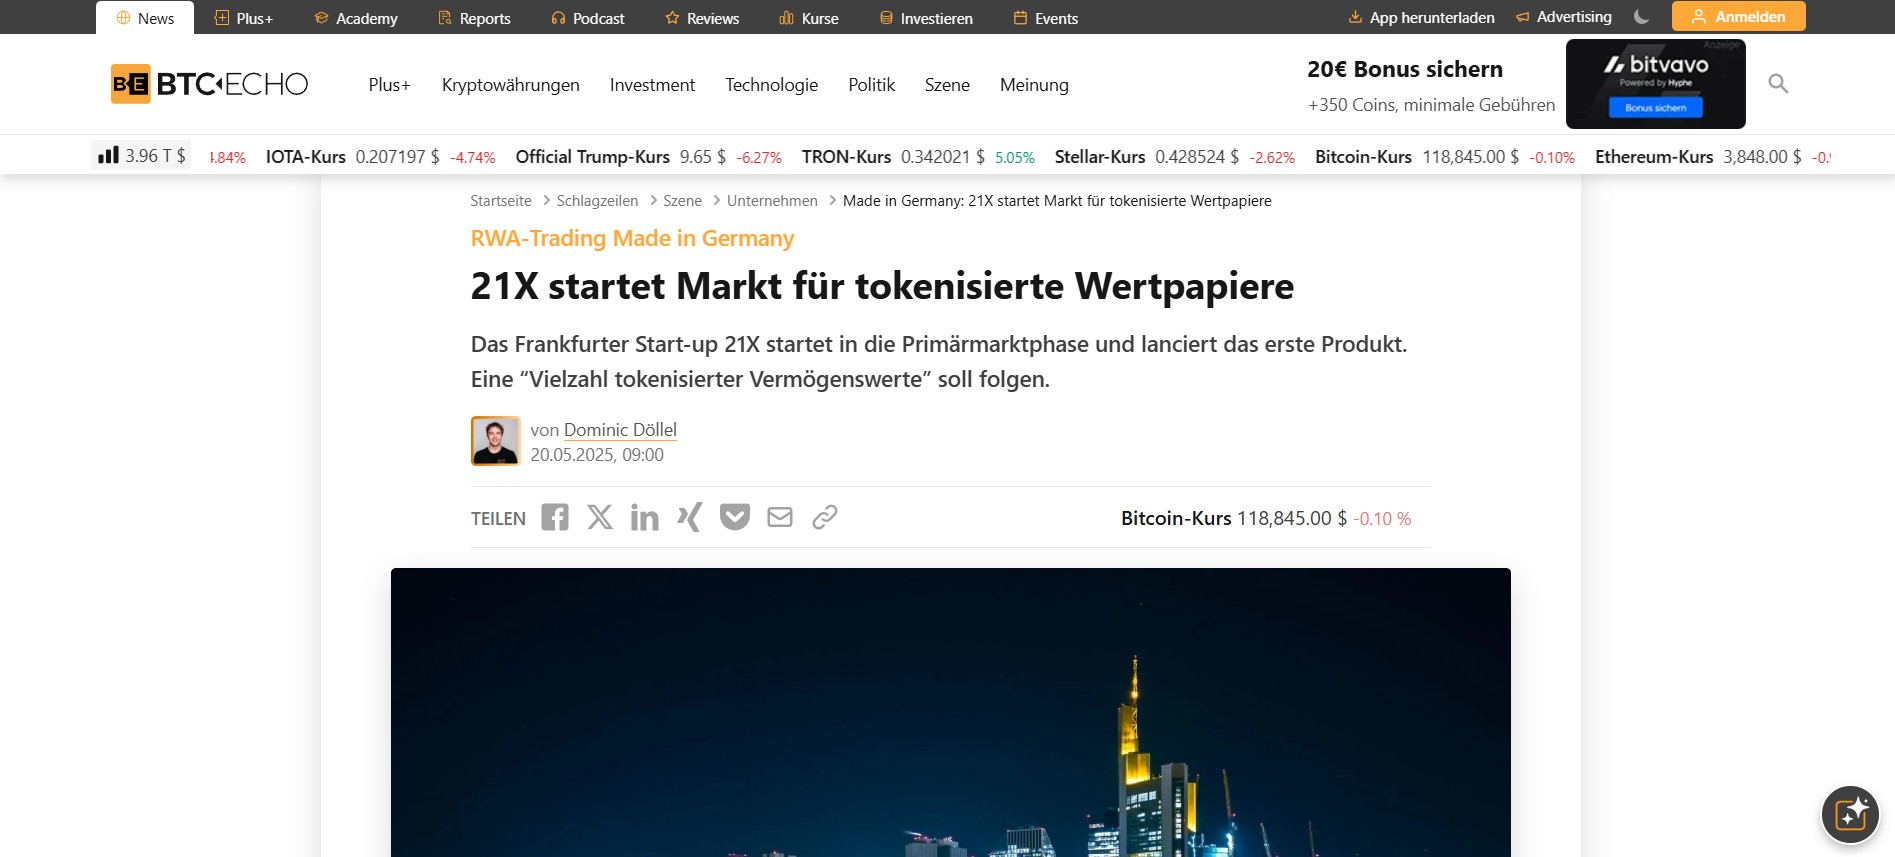Copy article link icon

click(x=825, y=517)
